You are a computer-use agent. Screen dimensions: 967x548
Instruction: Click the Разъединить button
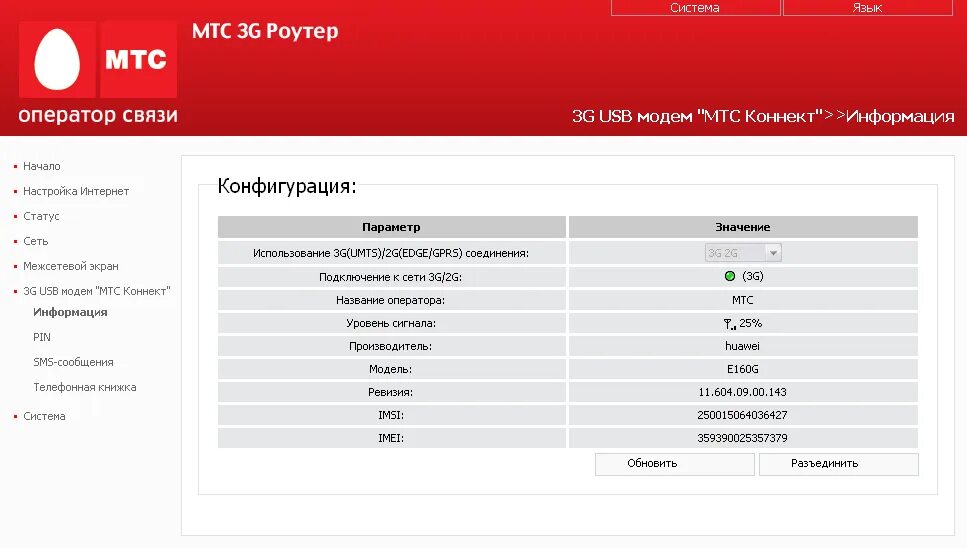(838, 464)
